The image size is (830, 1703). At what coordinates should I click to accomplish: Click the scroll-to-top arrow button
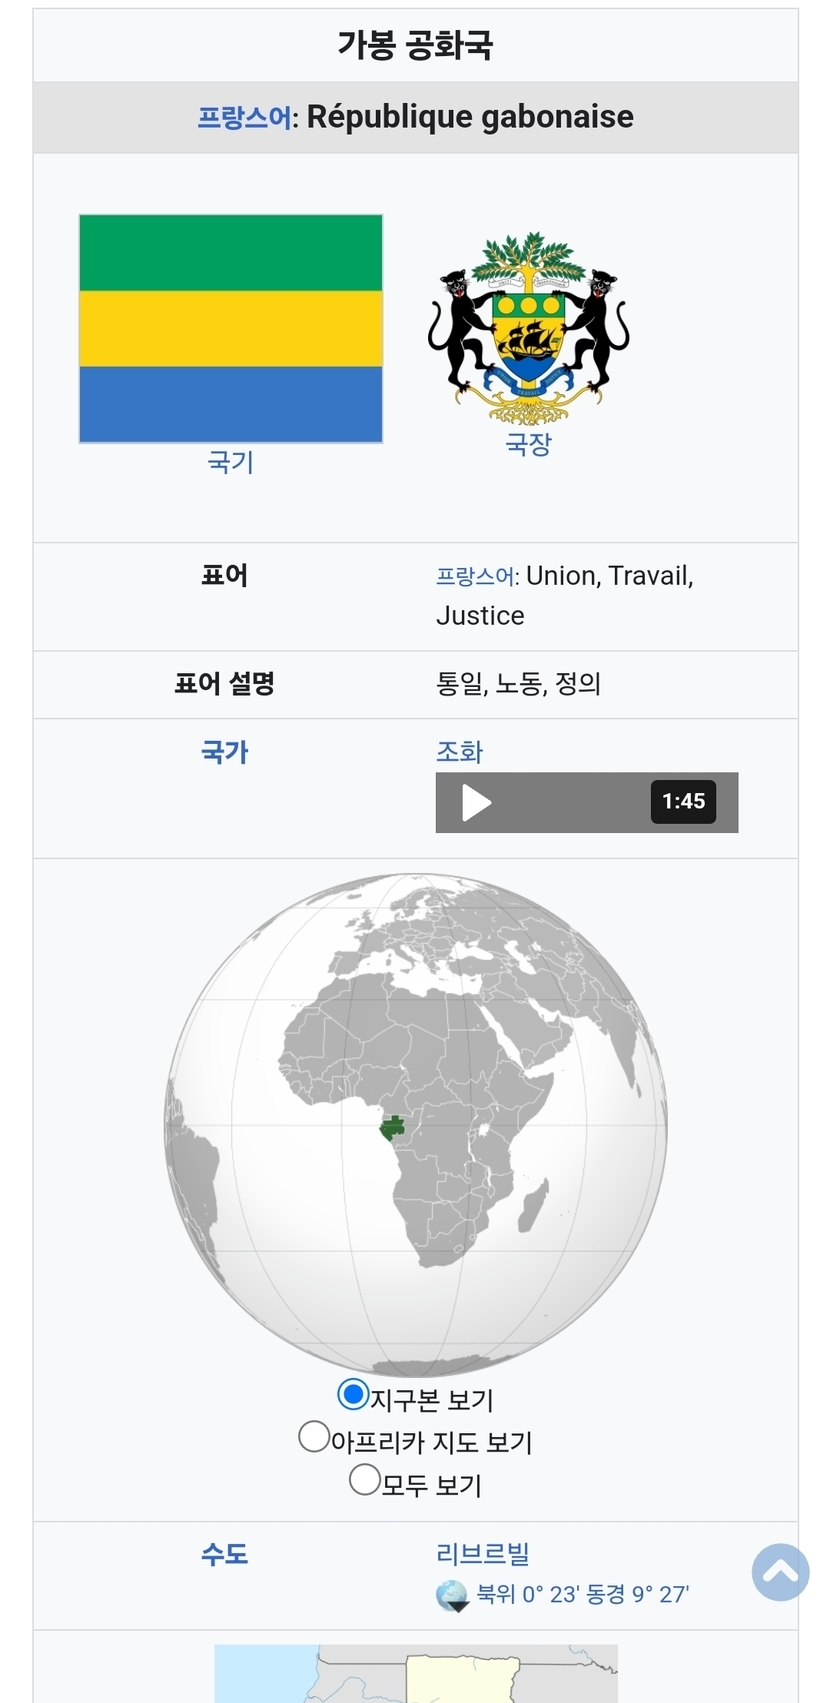point(780,1572)
